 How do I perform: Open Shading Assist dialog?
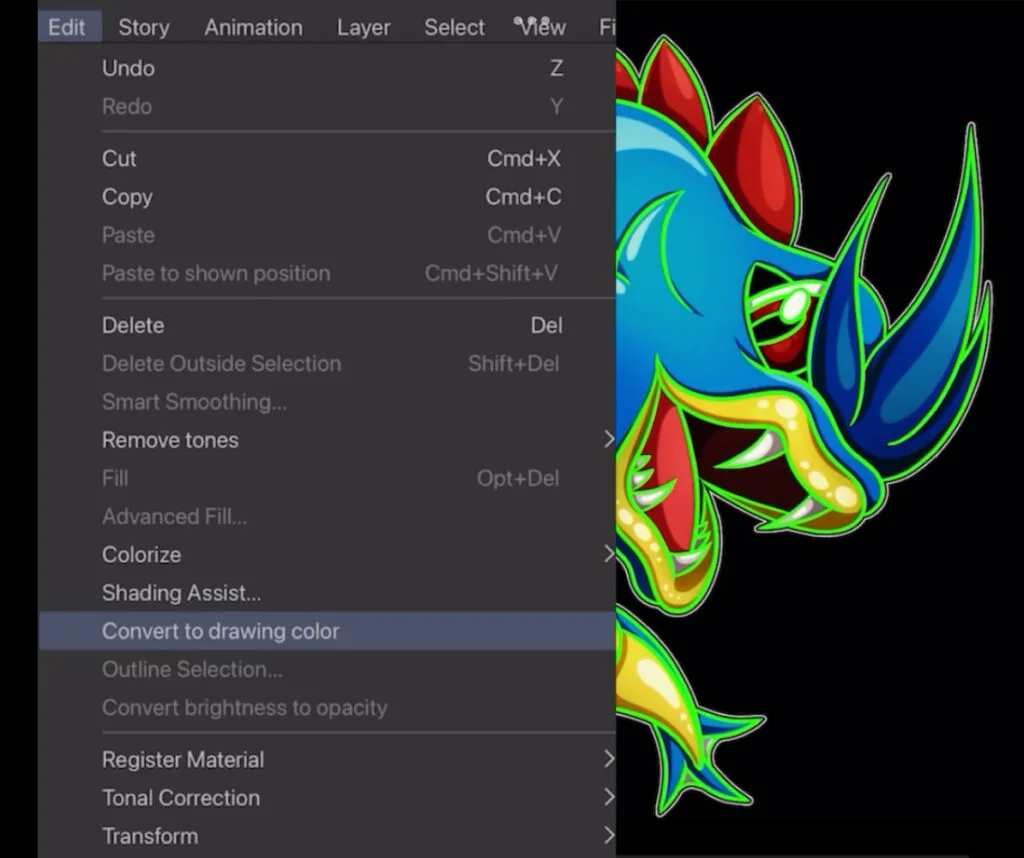click(x=327, y=593)
